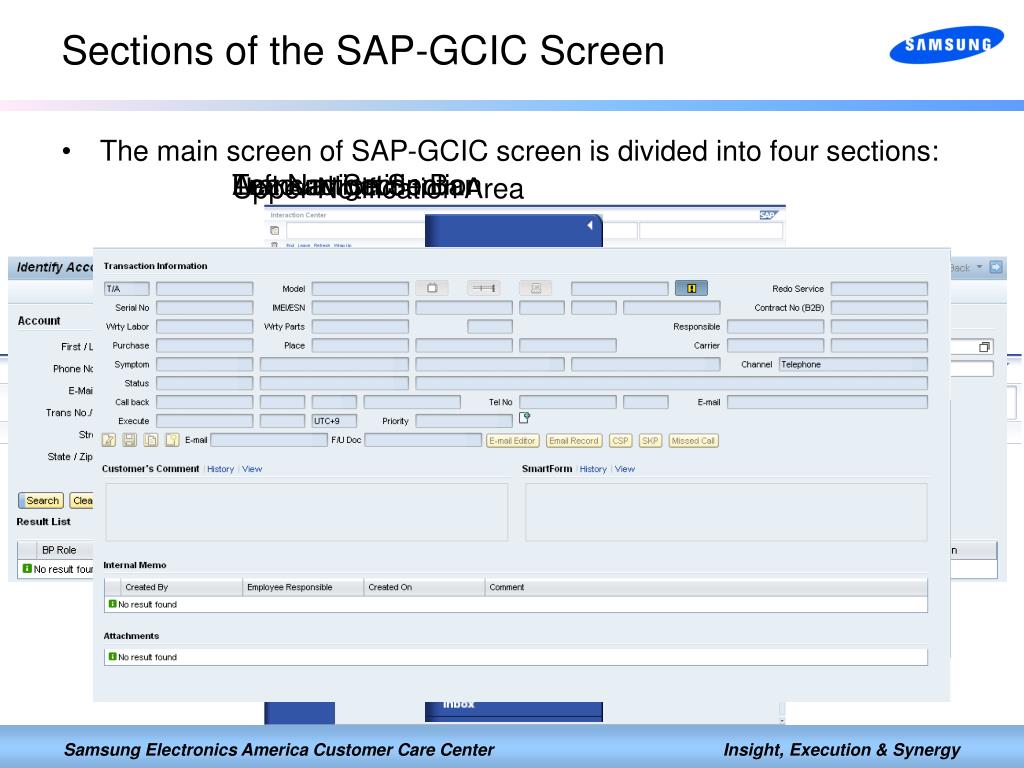Click the Wrty Labor input field

point(204,327)
